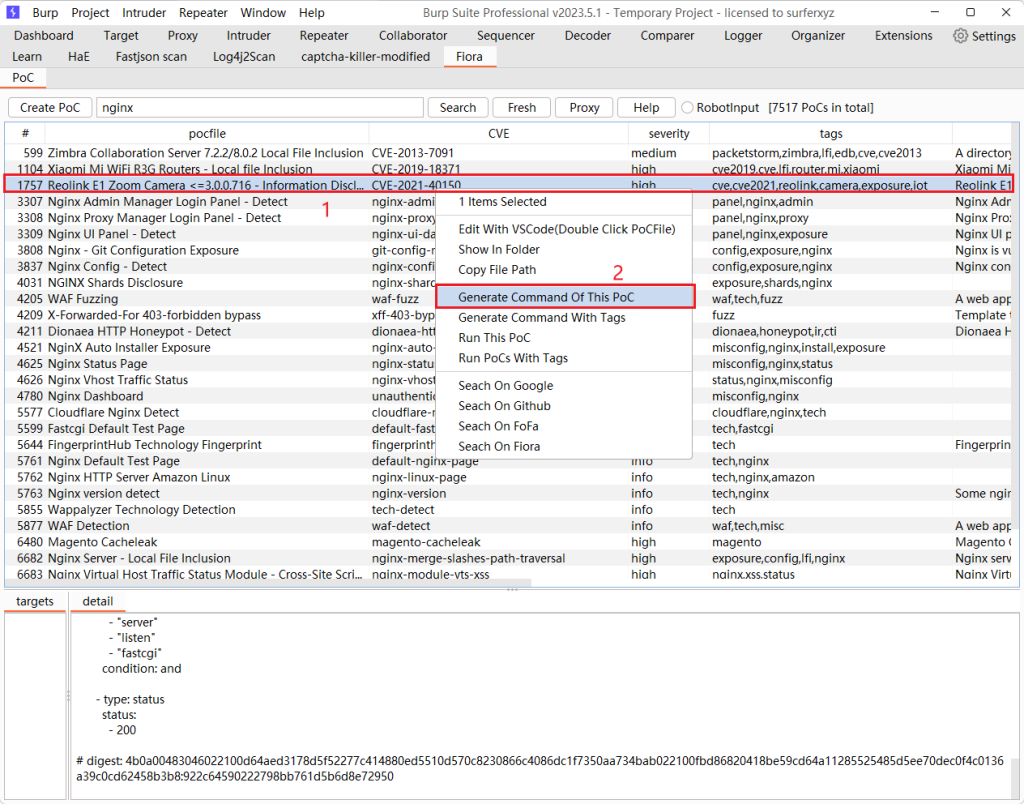Click the table's horizontal scrollbar

[270, 582]
